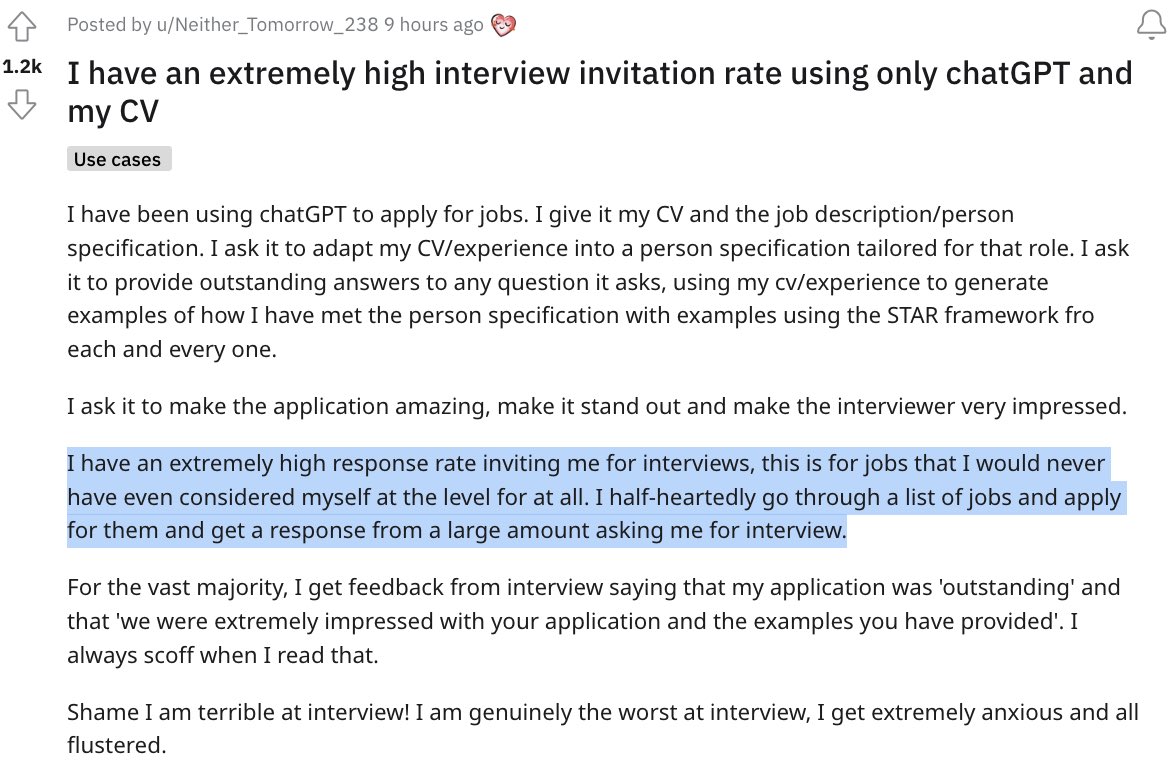This screenshot has height=768, width=1168.
Task: Click the paragraph starting For the vast majority
Action: (x=594, y=621)
